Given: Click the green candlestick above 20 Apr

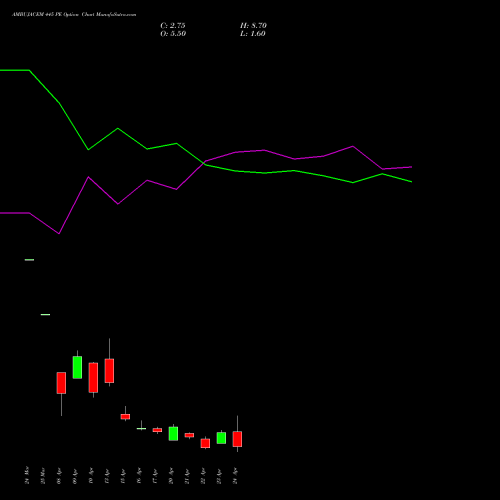Looking at the screenshot, I should coord(173,434).
